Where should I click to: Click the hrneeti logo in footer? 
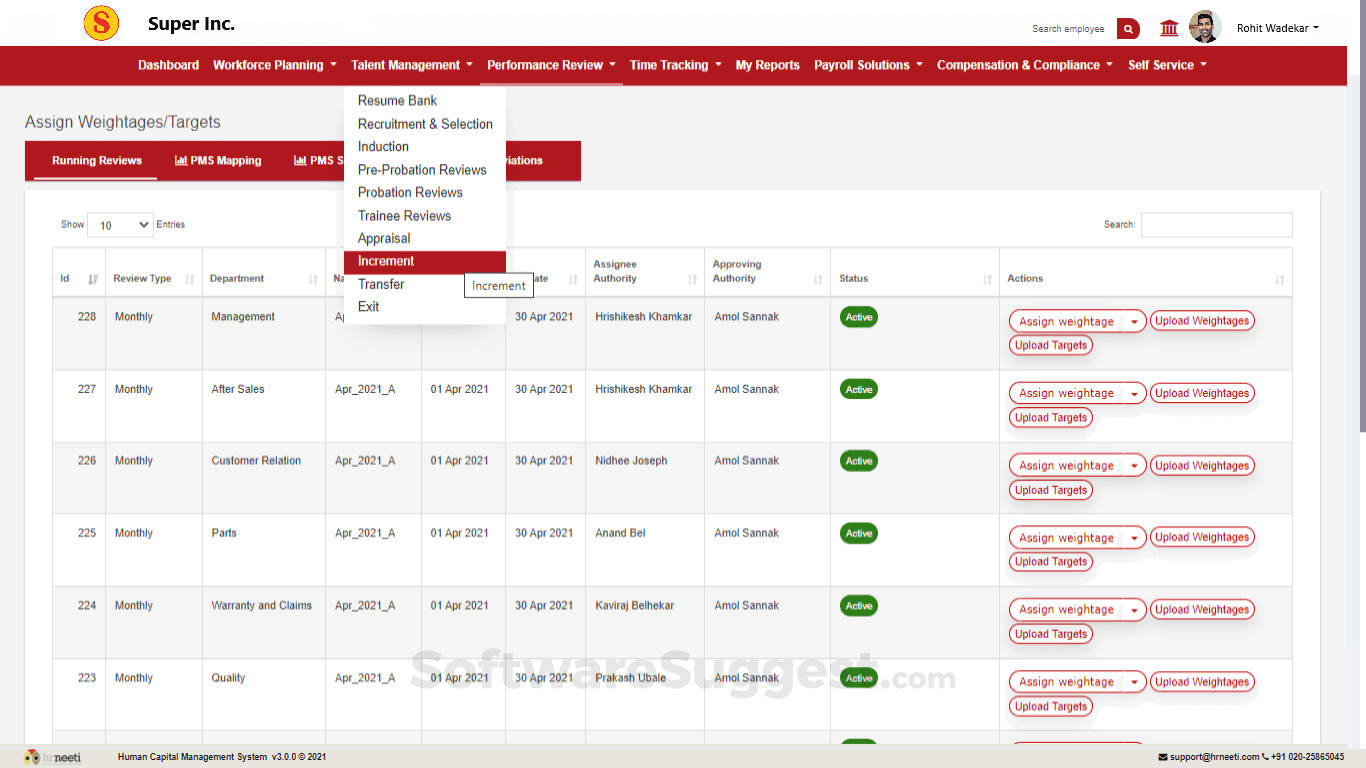tap(53, 757)
